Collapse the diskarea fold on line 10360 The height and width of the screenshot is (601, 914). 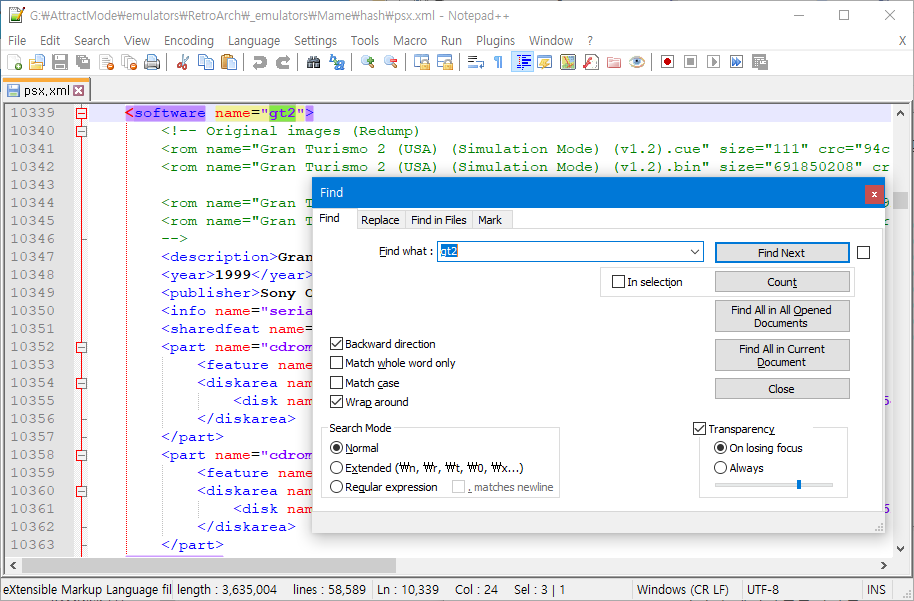click(82, 491)
